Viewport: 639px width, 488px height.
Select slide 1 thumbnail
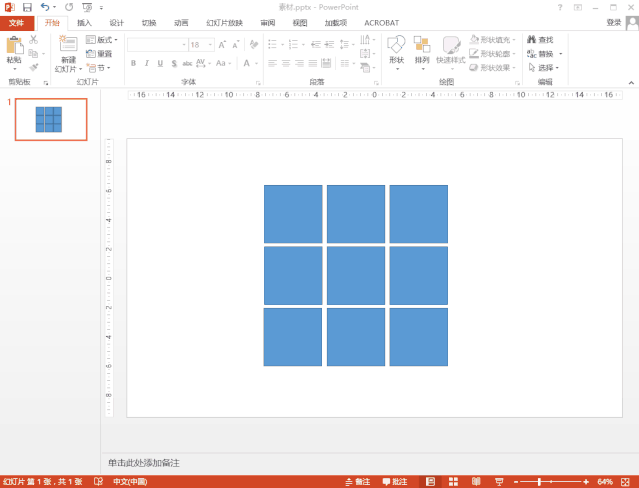click(51, 119)
